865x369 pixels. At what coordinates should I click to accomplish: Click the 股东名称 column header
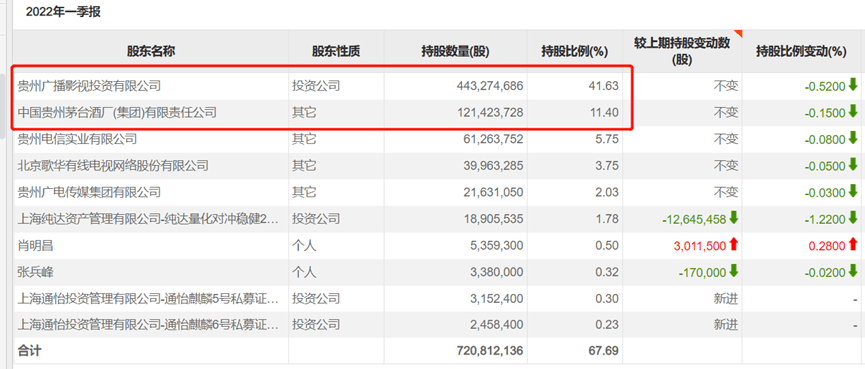coord(151,52)
